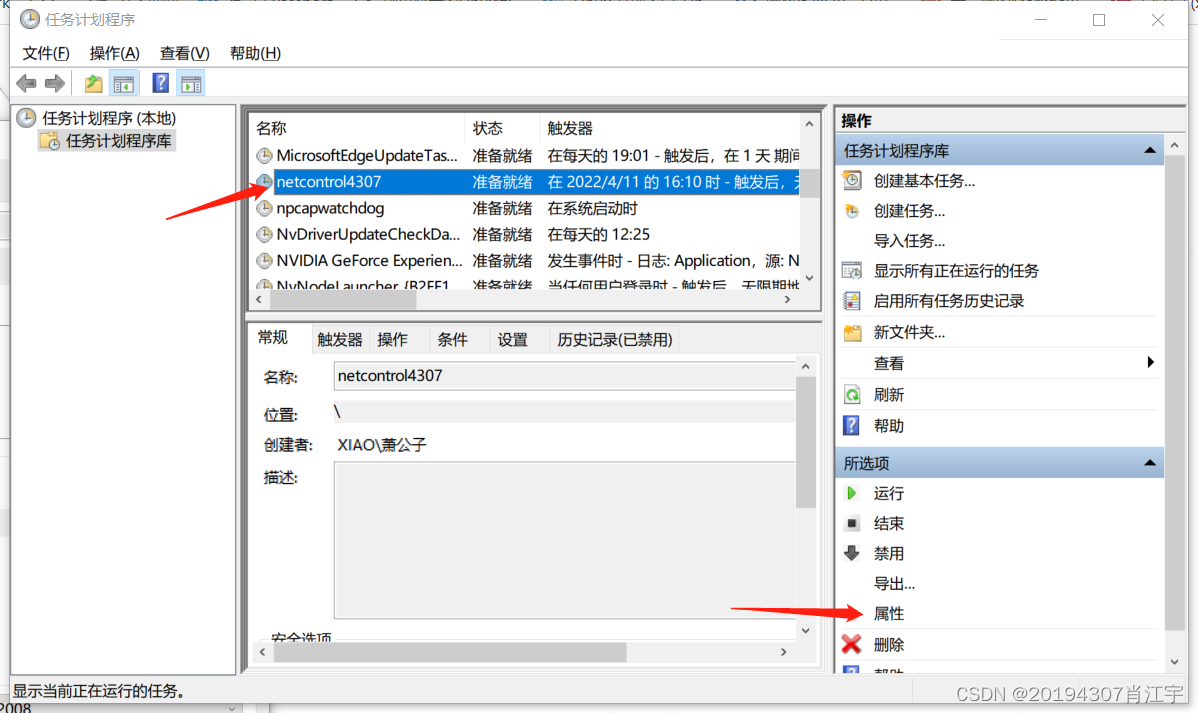
Task: Collapse the 所选项 actions section
Action: click(x=1150, y=463)
